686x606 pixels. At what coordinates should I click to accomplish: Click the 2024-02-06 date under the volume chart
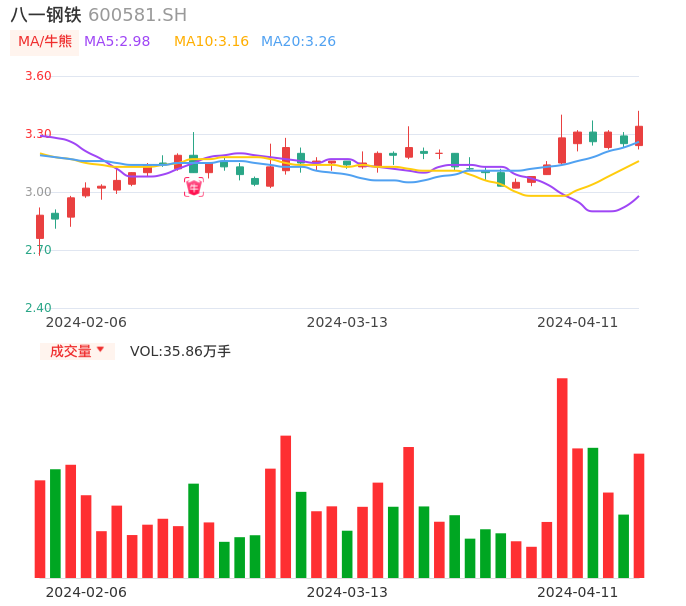[x=86, y=592]
